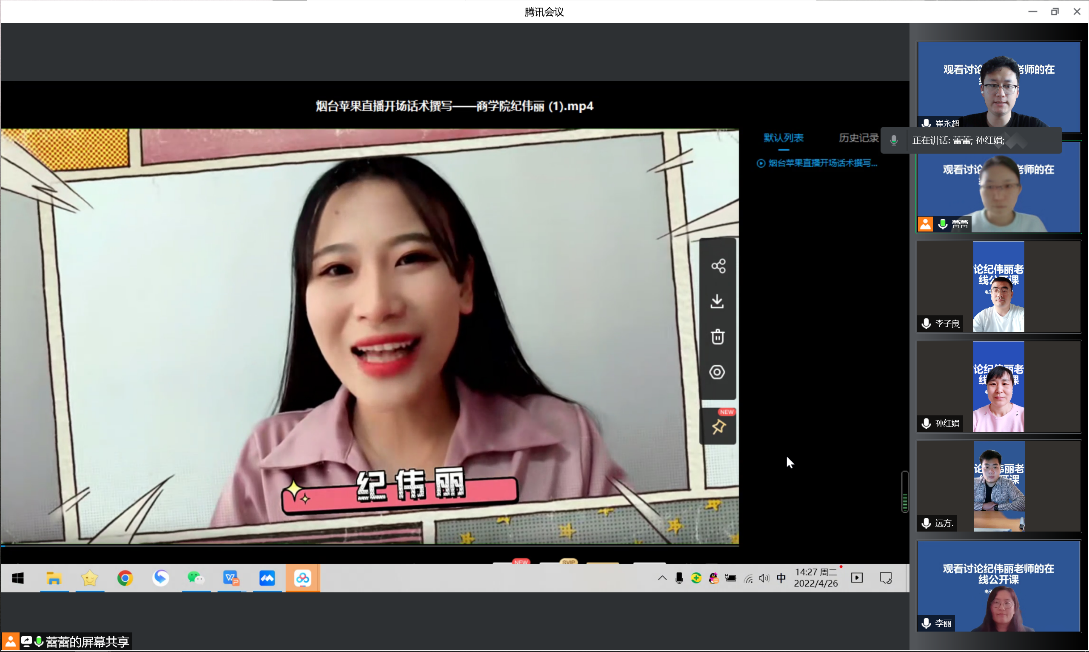1089x652 pixels.
Task: Select 远方's participant video tile
Action: point(999,486)
